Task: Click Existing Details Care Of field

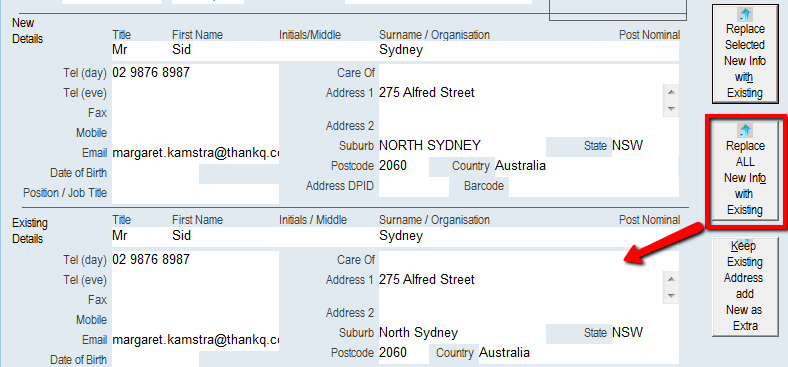Action: 529,260
